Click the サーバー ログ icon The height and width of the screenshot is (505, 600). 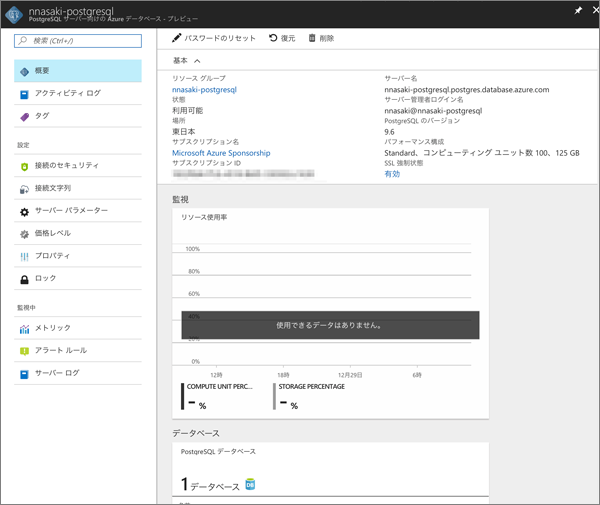point(24,374)
